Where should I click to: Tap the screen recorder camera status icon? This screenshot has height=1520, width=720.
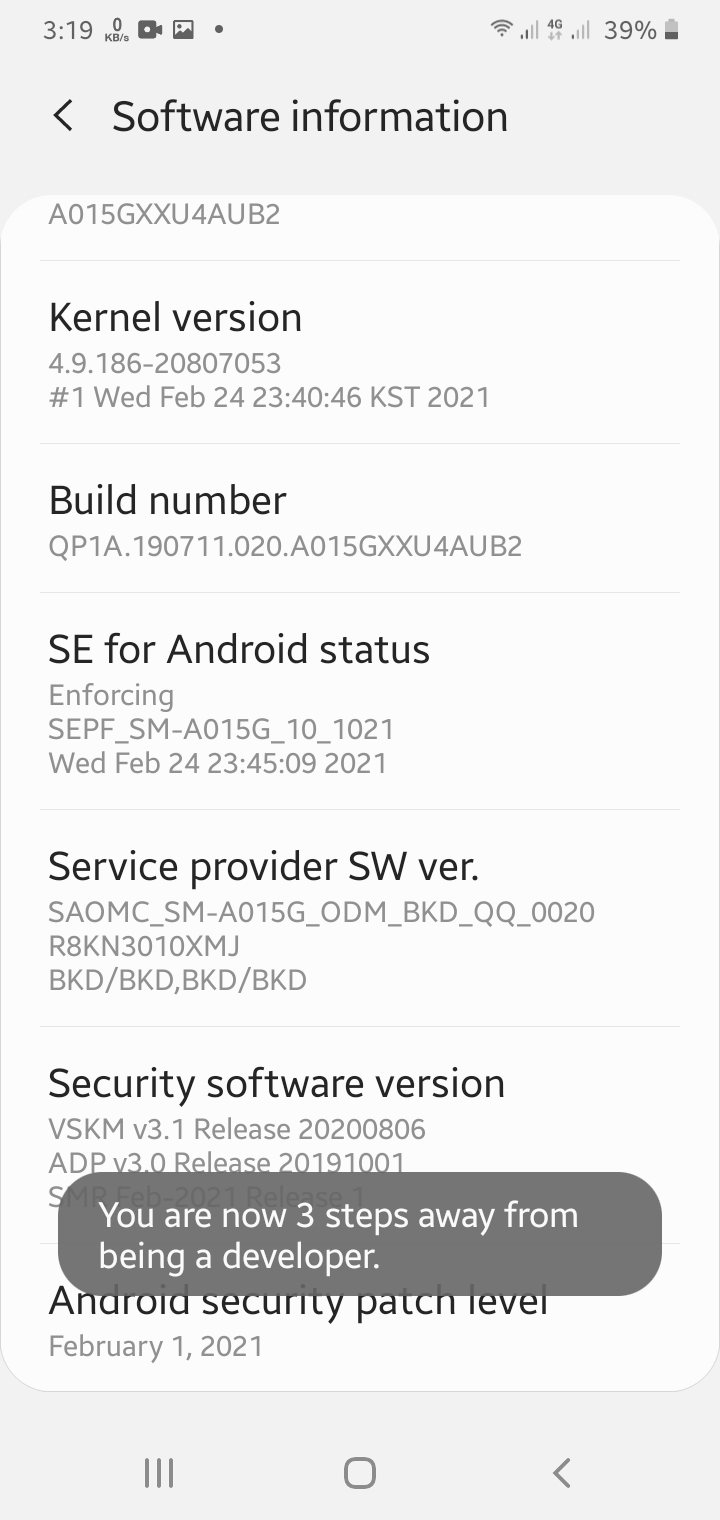pyautogui.click(x=150, y=30)
